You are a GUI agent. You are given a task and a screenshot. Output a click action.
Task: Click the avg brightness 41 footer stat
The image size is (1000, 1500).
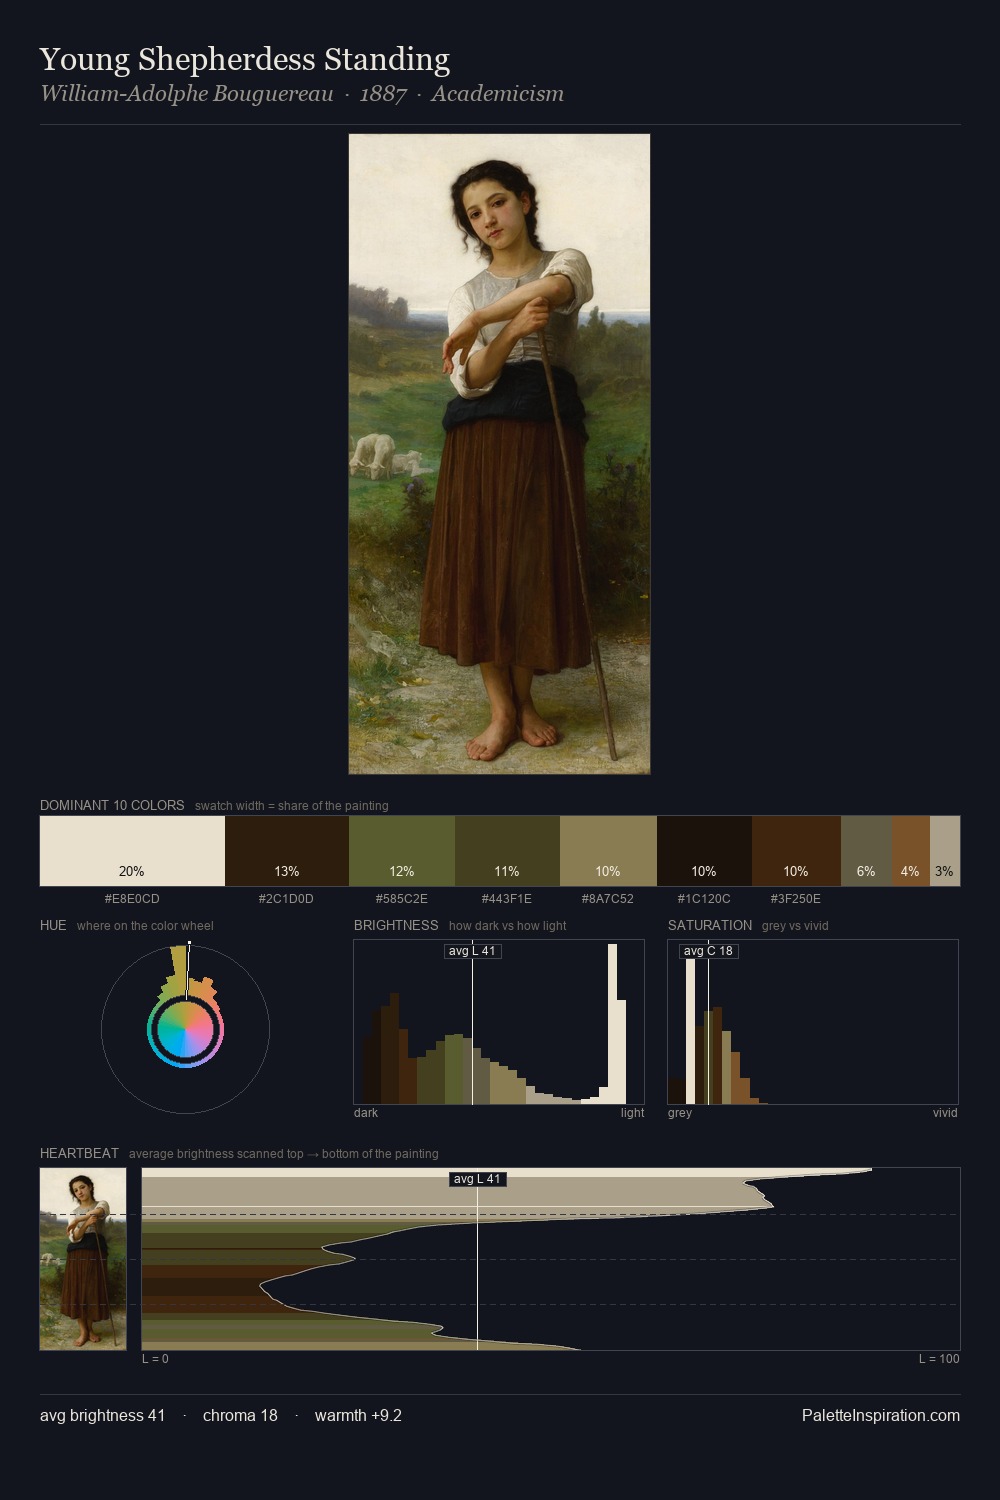(102, 1416)
